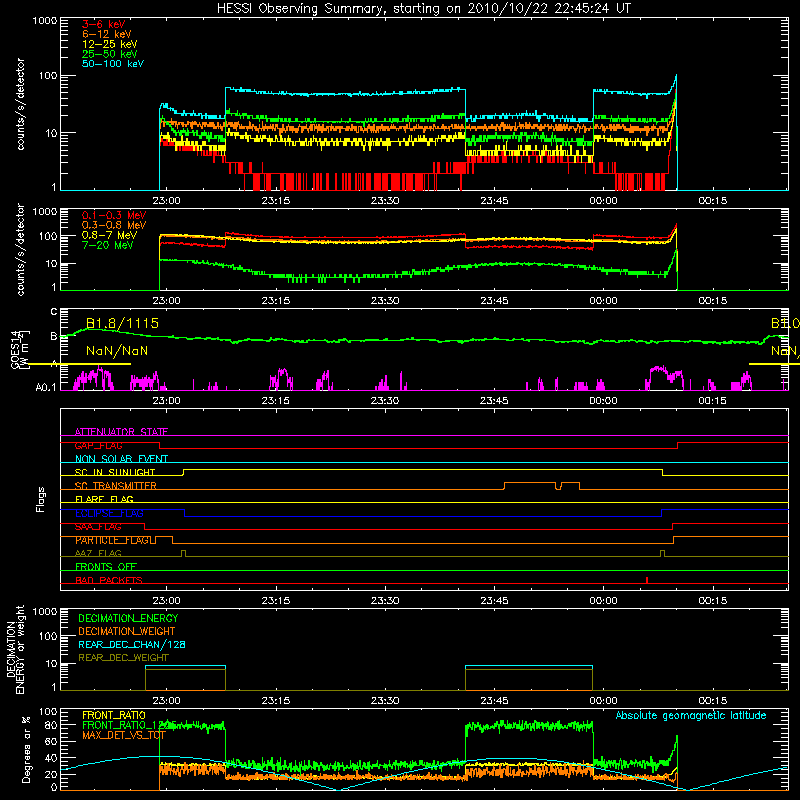Screen dimensions: 800x800
Task: Click the 0.3-0.8 MeV legend label
Action: [114, 225]
